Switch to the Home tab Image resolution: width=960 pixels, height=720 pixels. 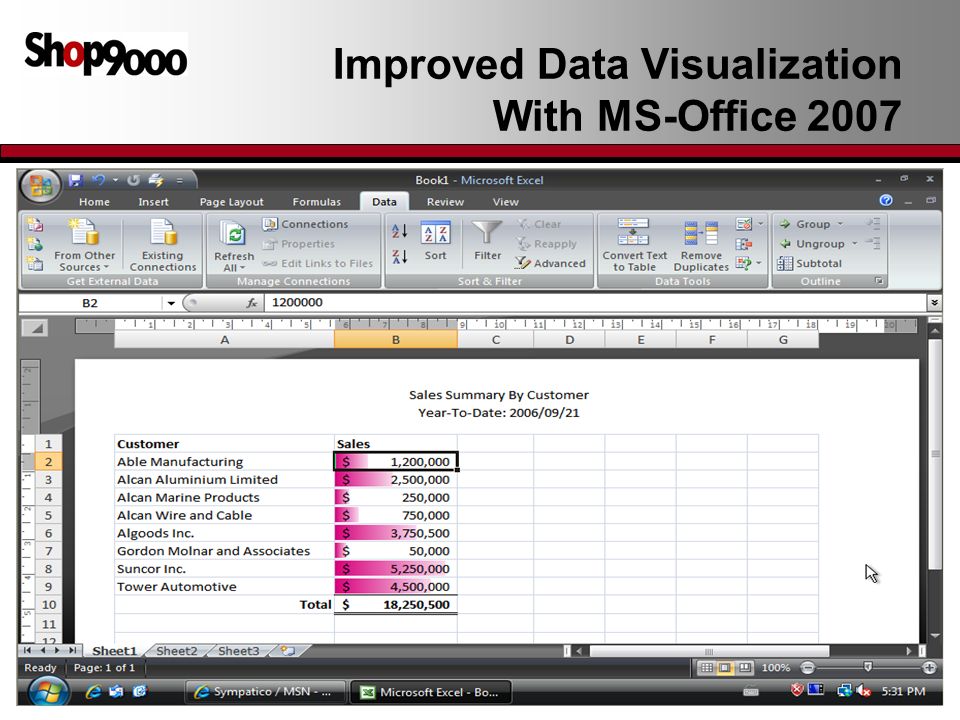pos(94,202)
